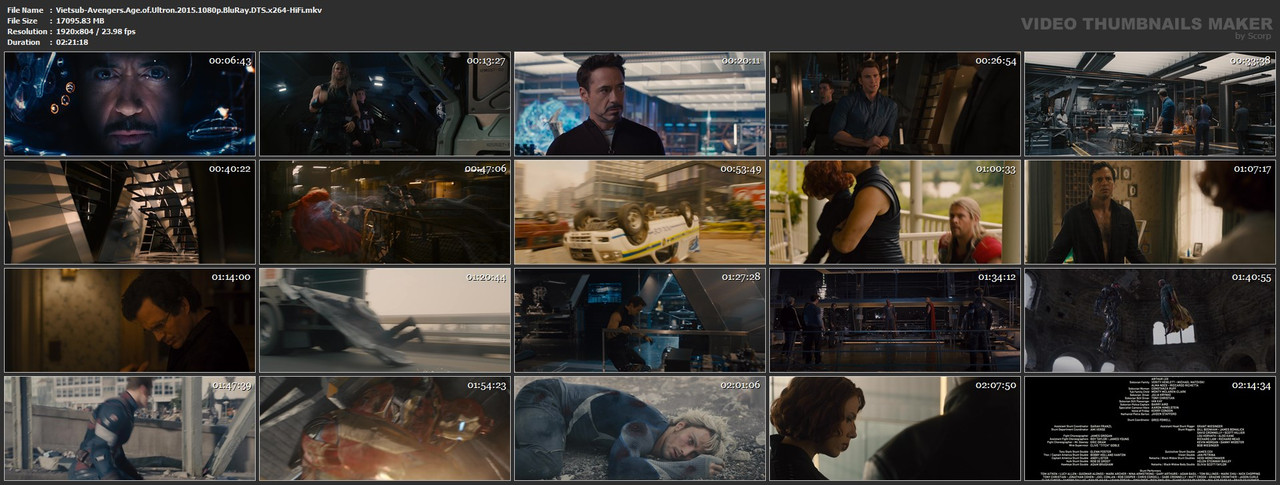The height and width of the screenshot is (485, 1280).
Task: Select the thumbnail at 00:13:27
Action: (x=385, y=104)
